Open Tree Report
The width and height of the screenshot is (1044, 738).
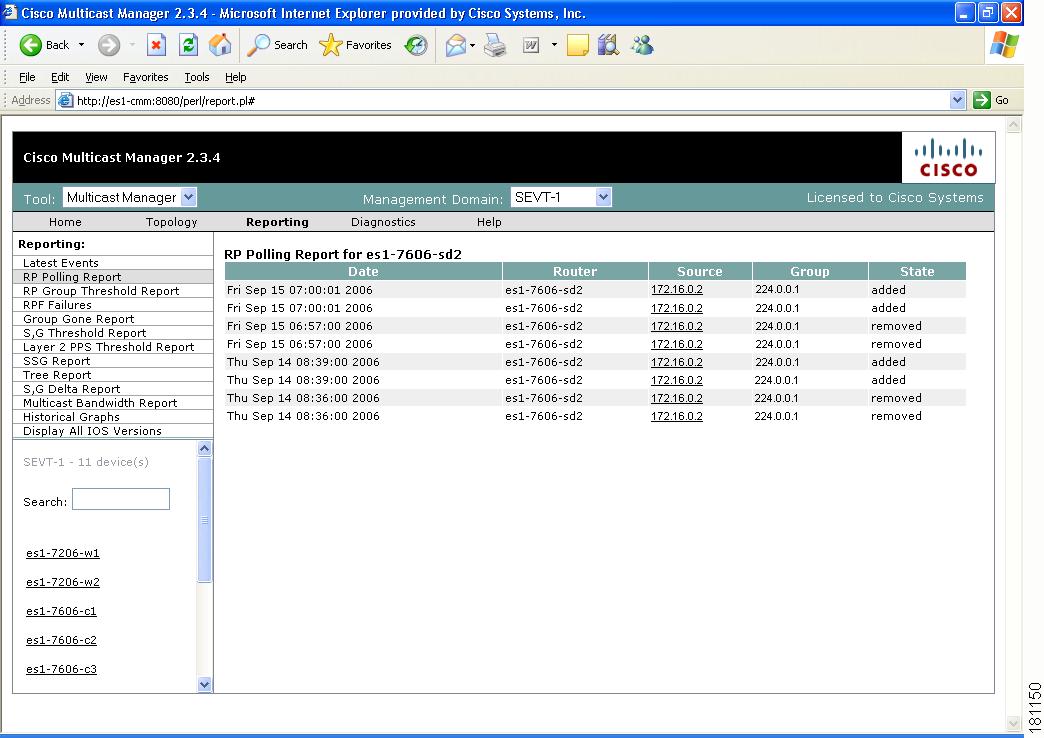tap(57, 375)
